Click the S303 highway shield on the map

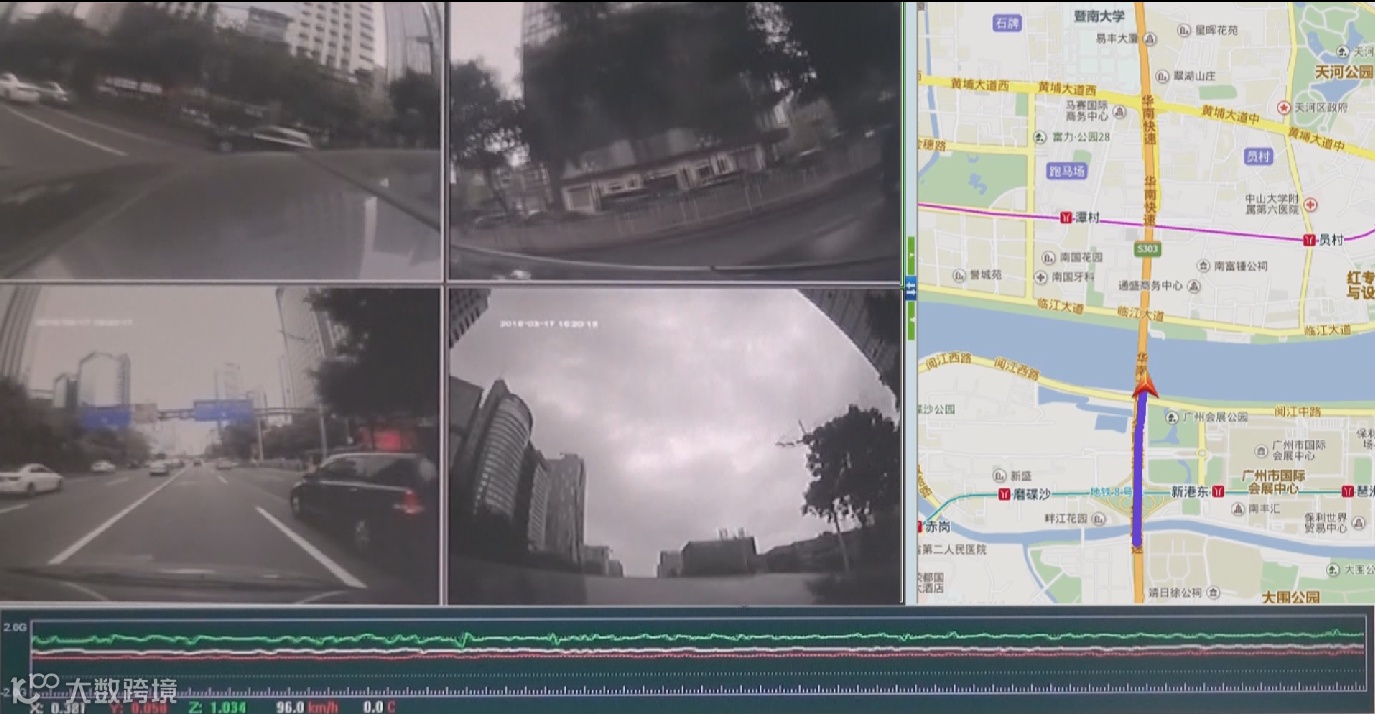1147,247
